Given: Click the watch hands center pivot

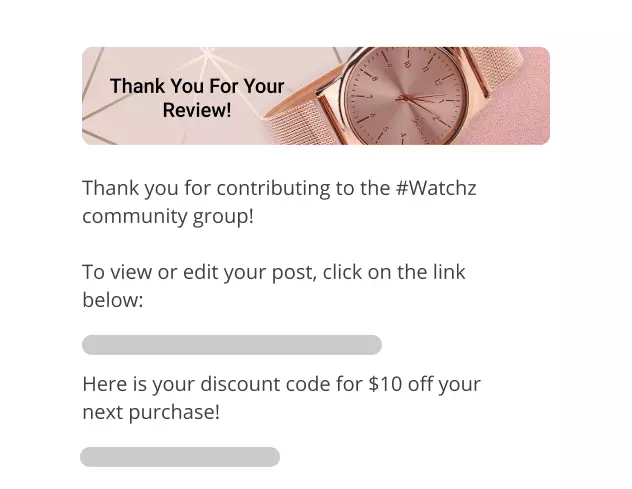Looking at the screenshot, I should (x=406, y=98).
